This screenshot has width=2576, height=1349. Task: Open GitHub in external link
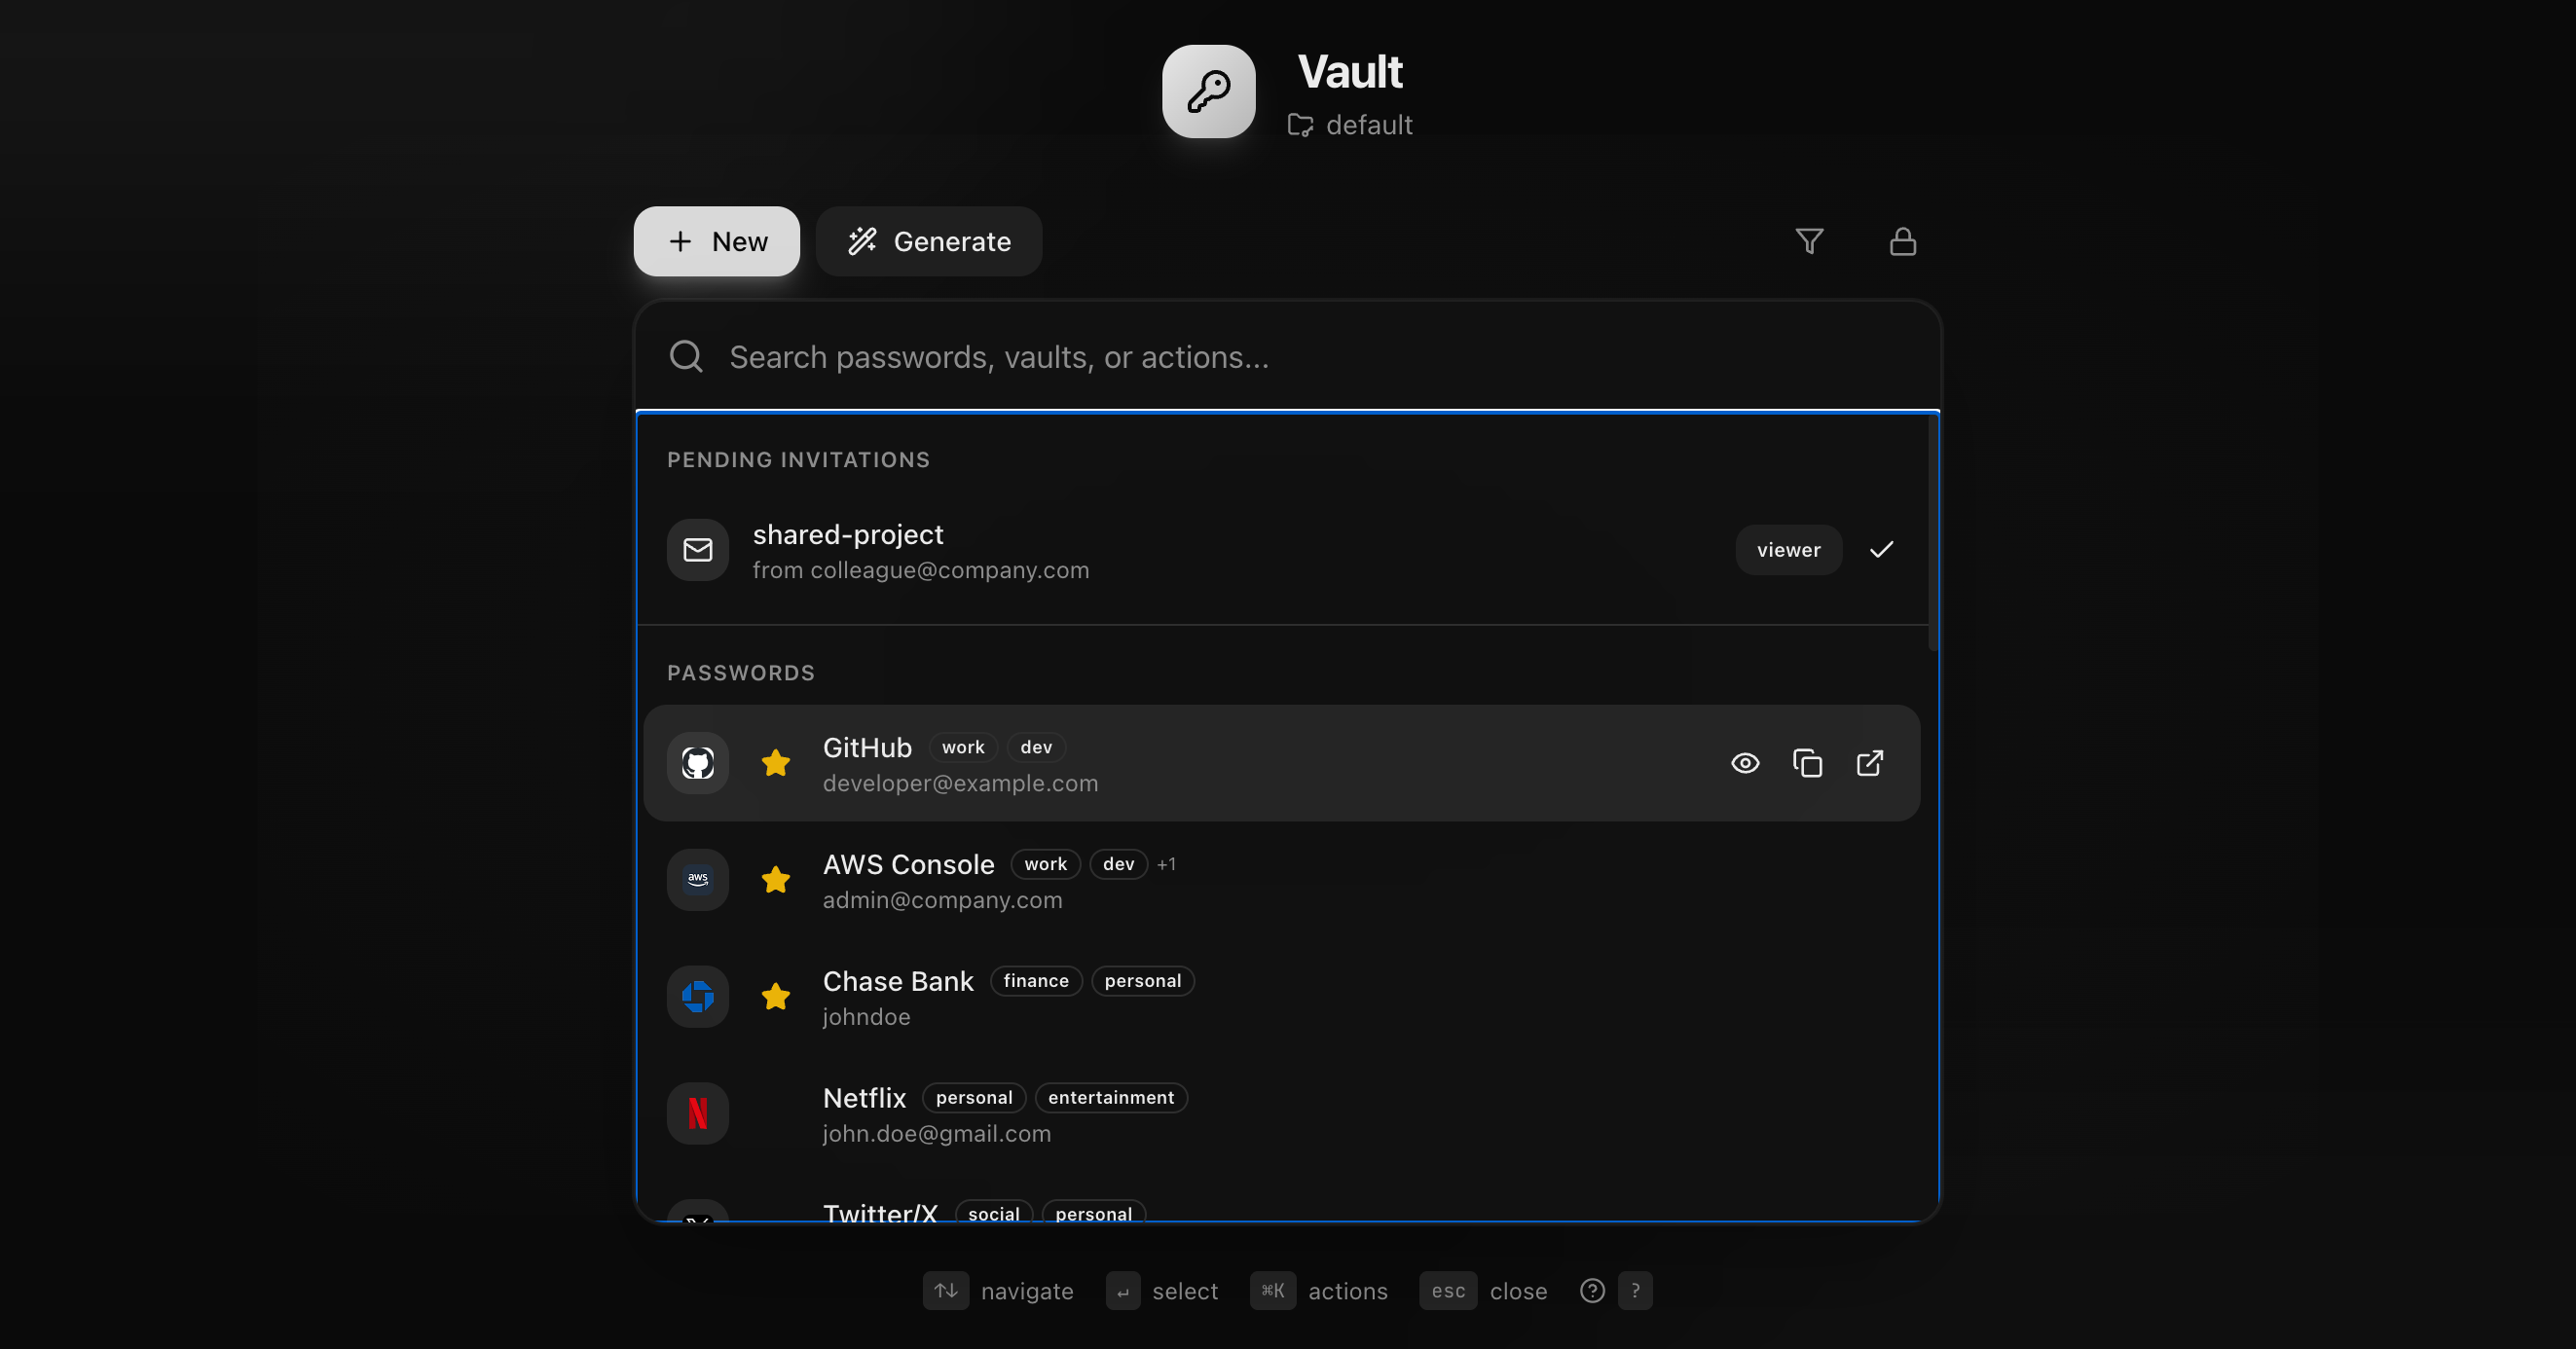pos(1869,763)
